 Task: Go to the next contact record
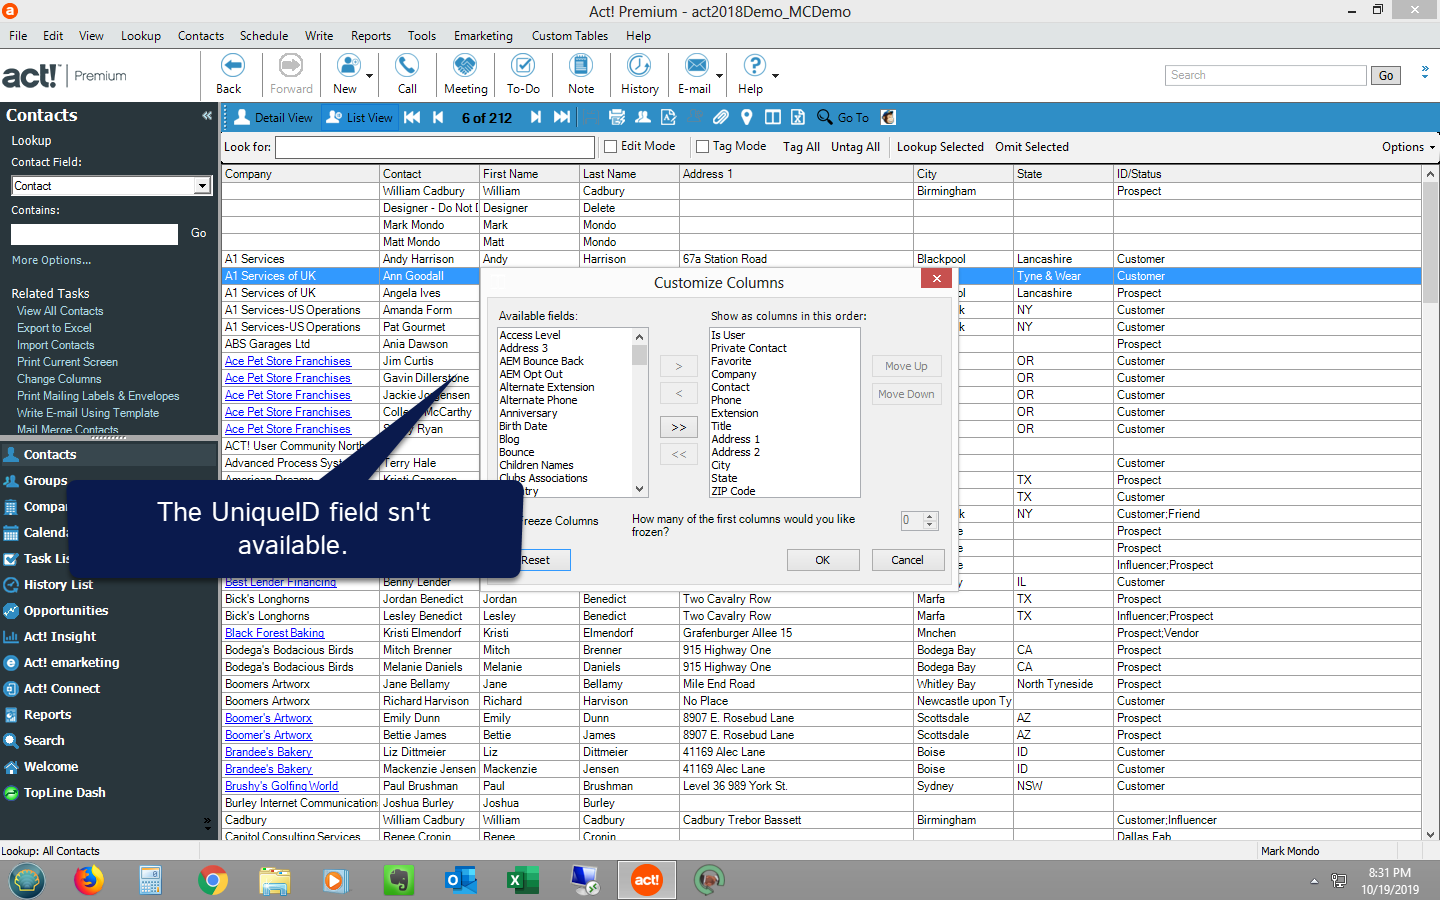pos(536,117)
